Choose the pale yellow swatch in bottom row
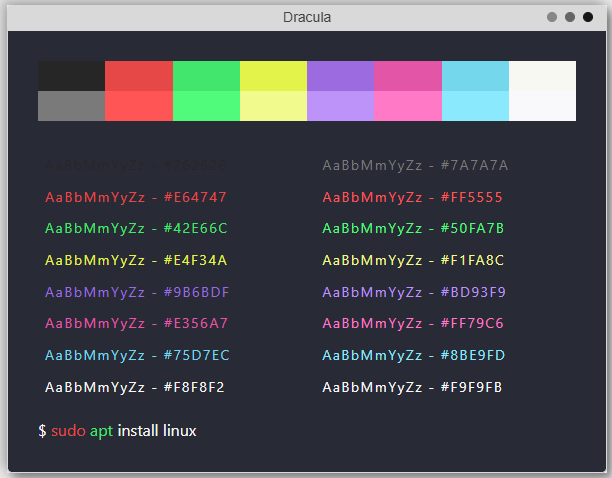Viewport: 612px width, 478px height. [274, 106]
